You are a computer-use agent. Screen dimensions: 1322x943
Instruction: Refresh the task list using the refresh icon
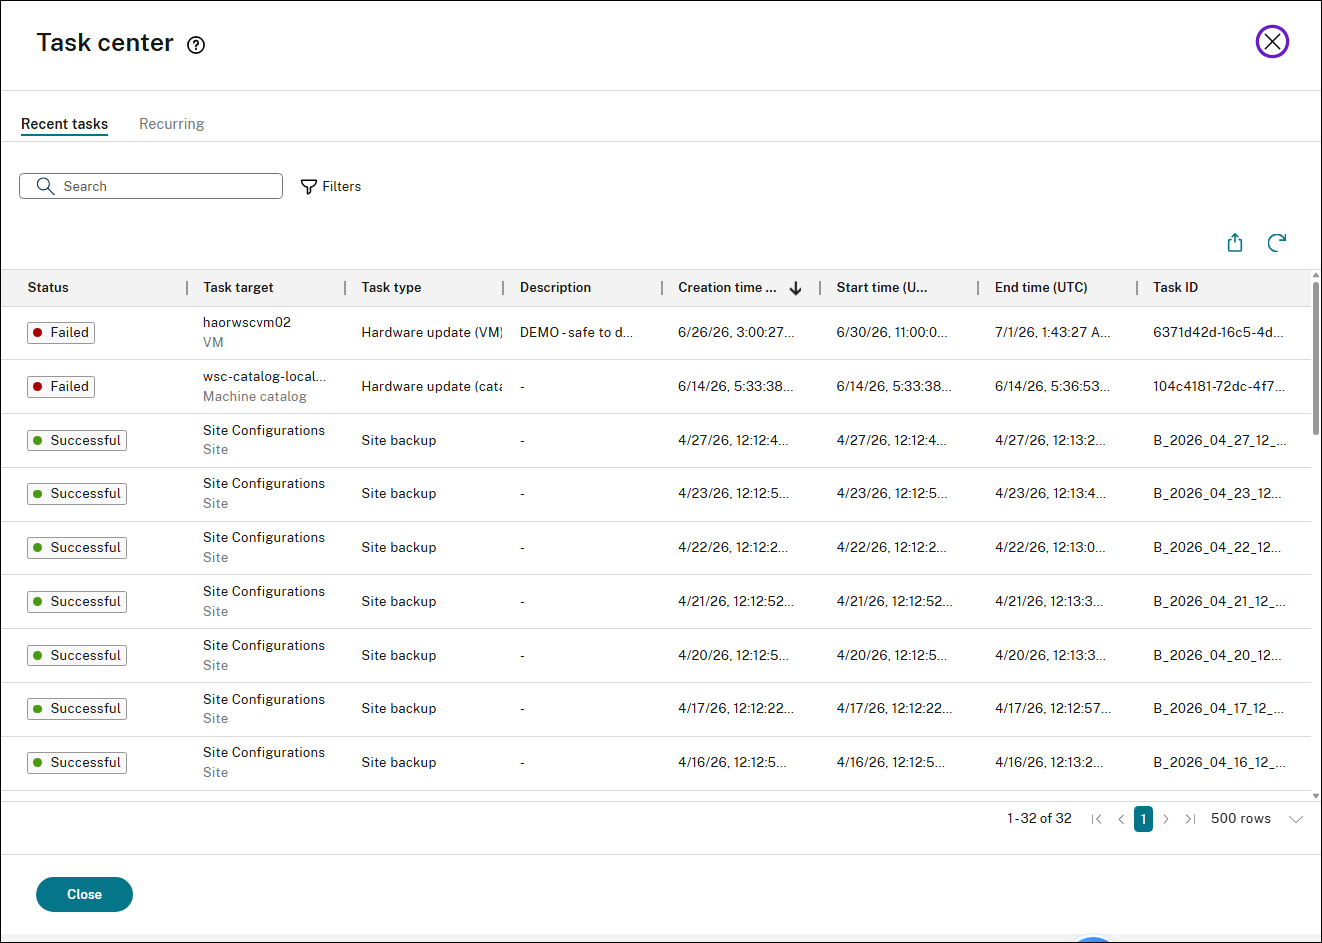click(1277, 243)
